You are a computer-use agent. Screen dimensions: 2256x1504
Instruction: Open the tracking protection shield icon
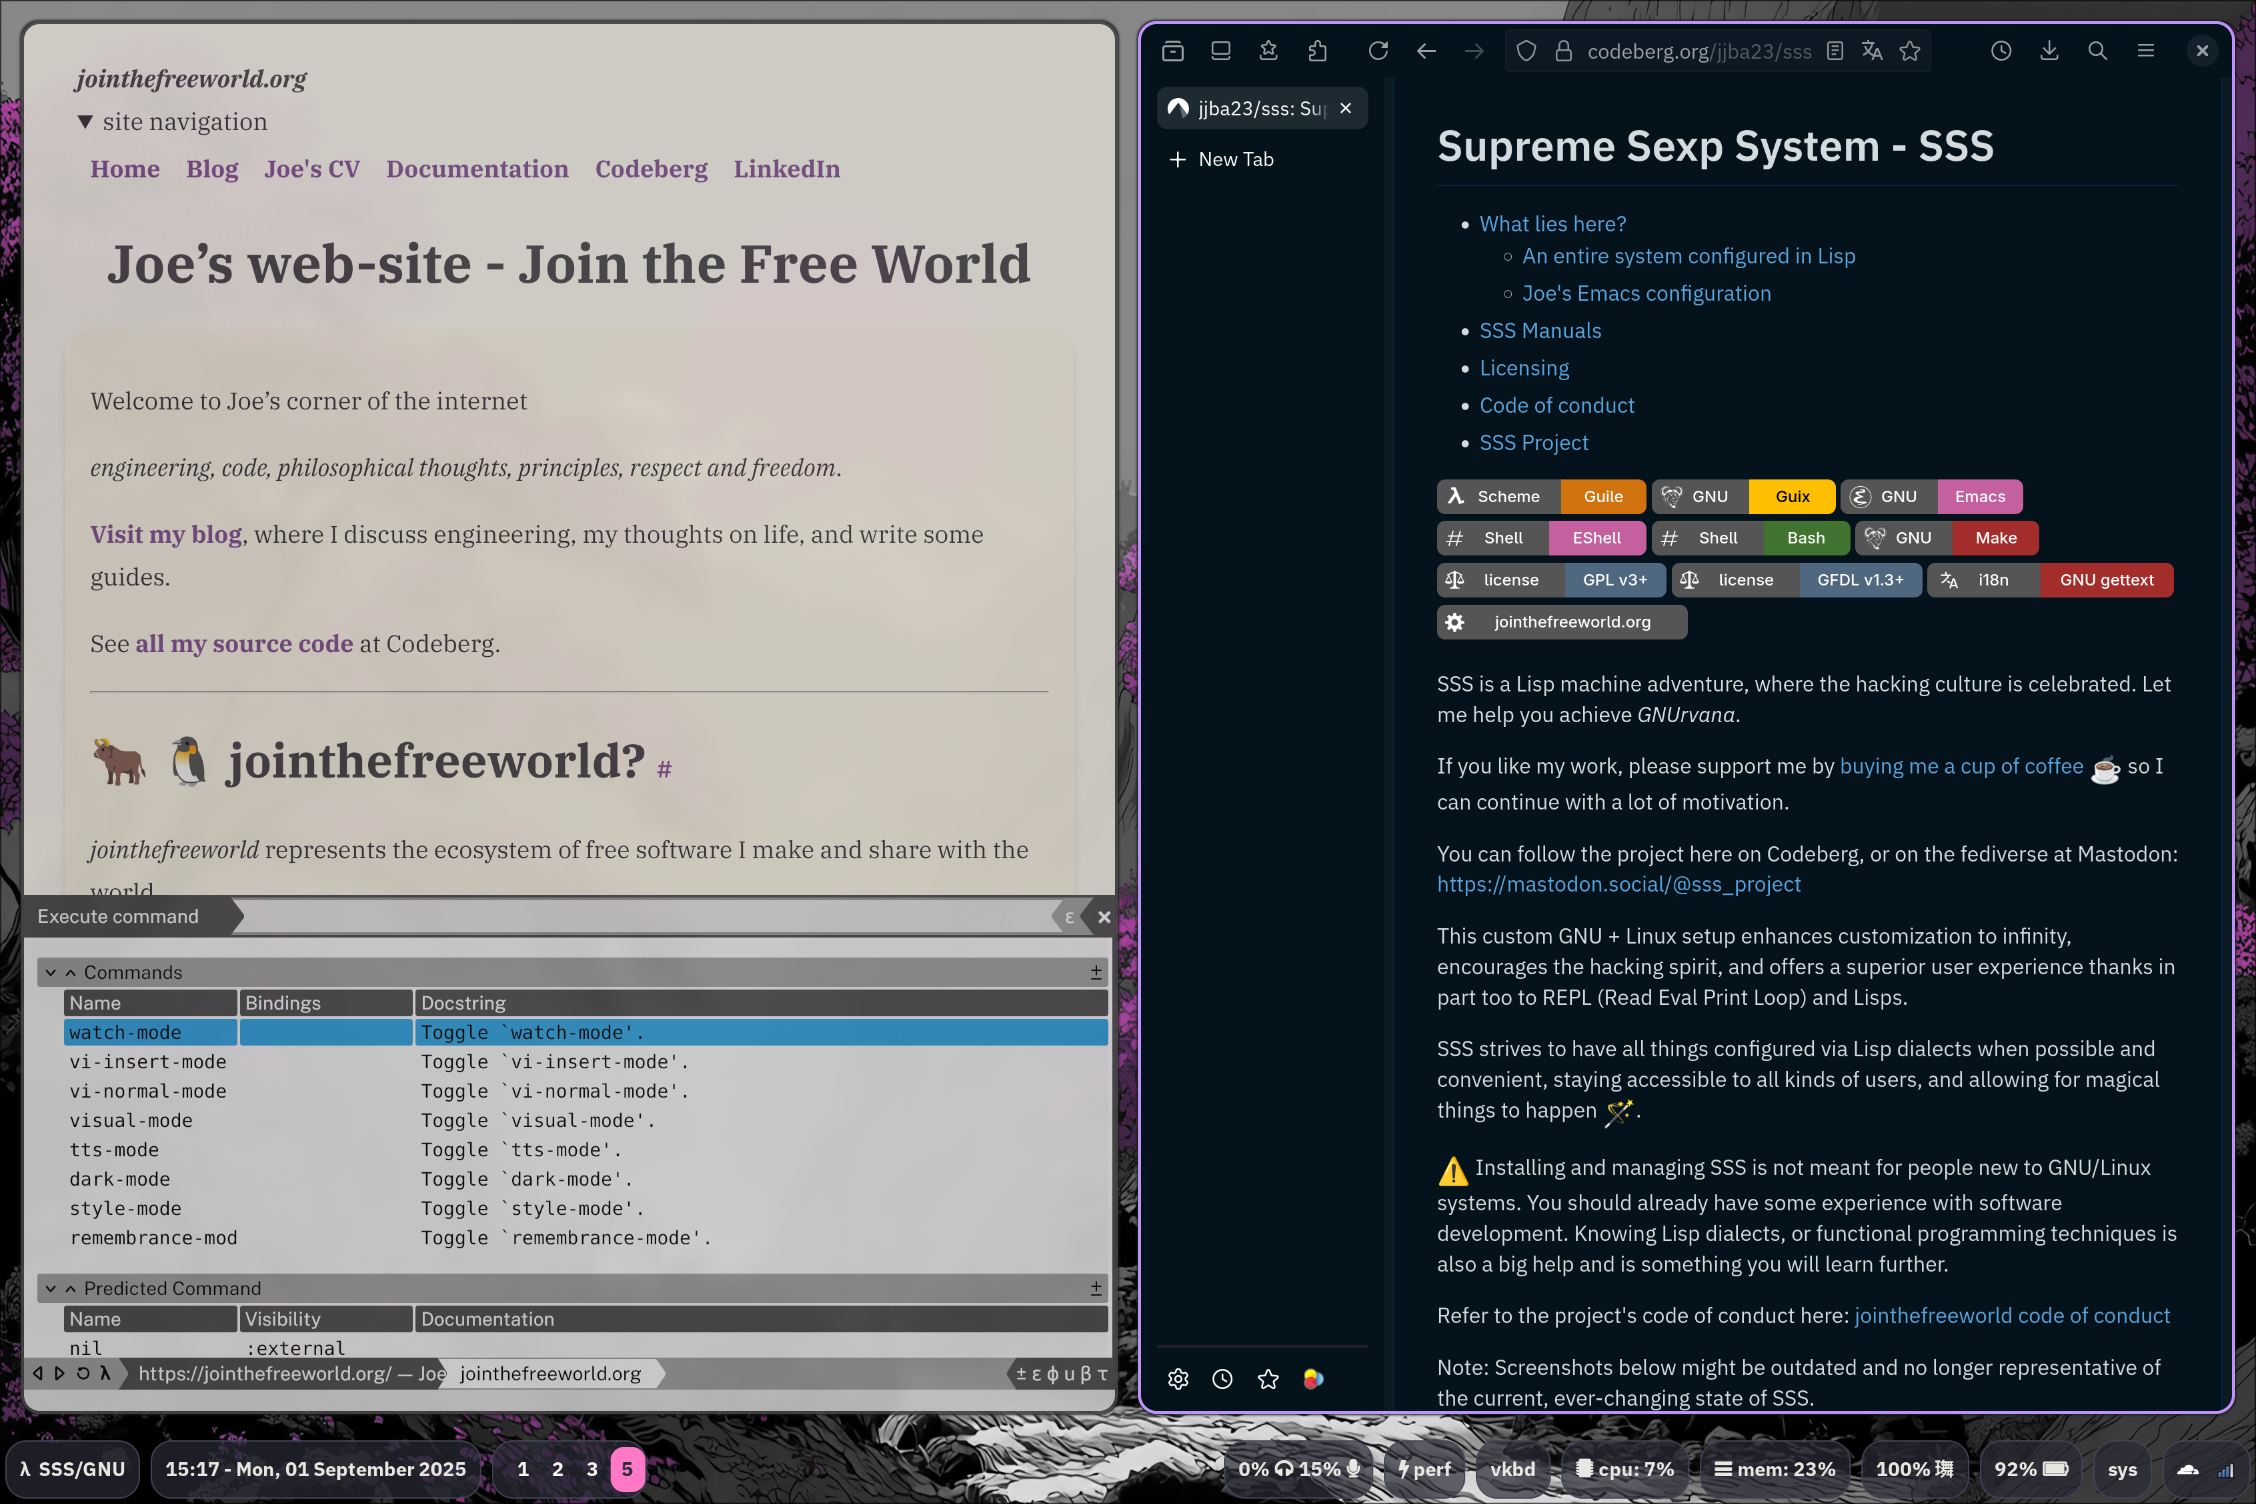pyautogui.click(x=1526, y=51)
